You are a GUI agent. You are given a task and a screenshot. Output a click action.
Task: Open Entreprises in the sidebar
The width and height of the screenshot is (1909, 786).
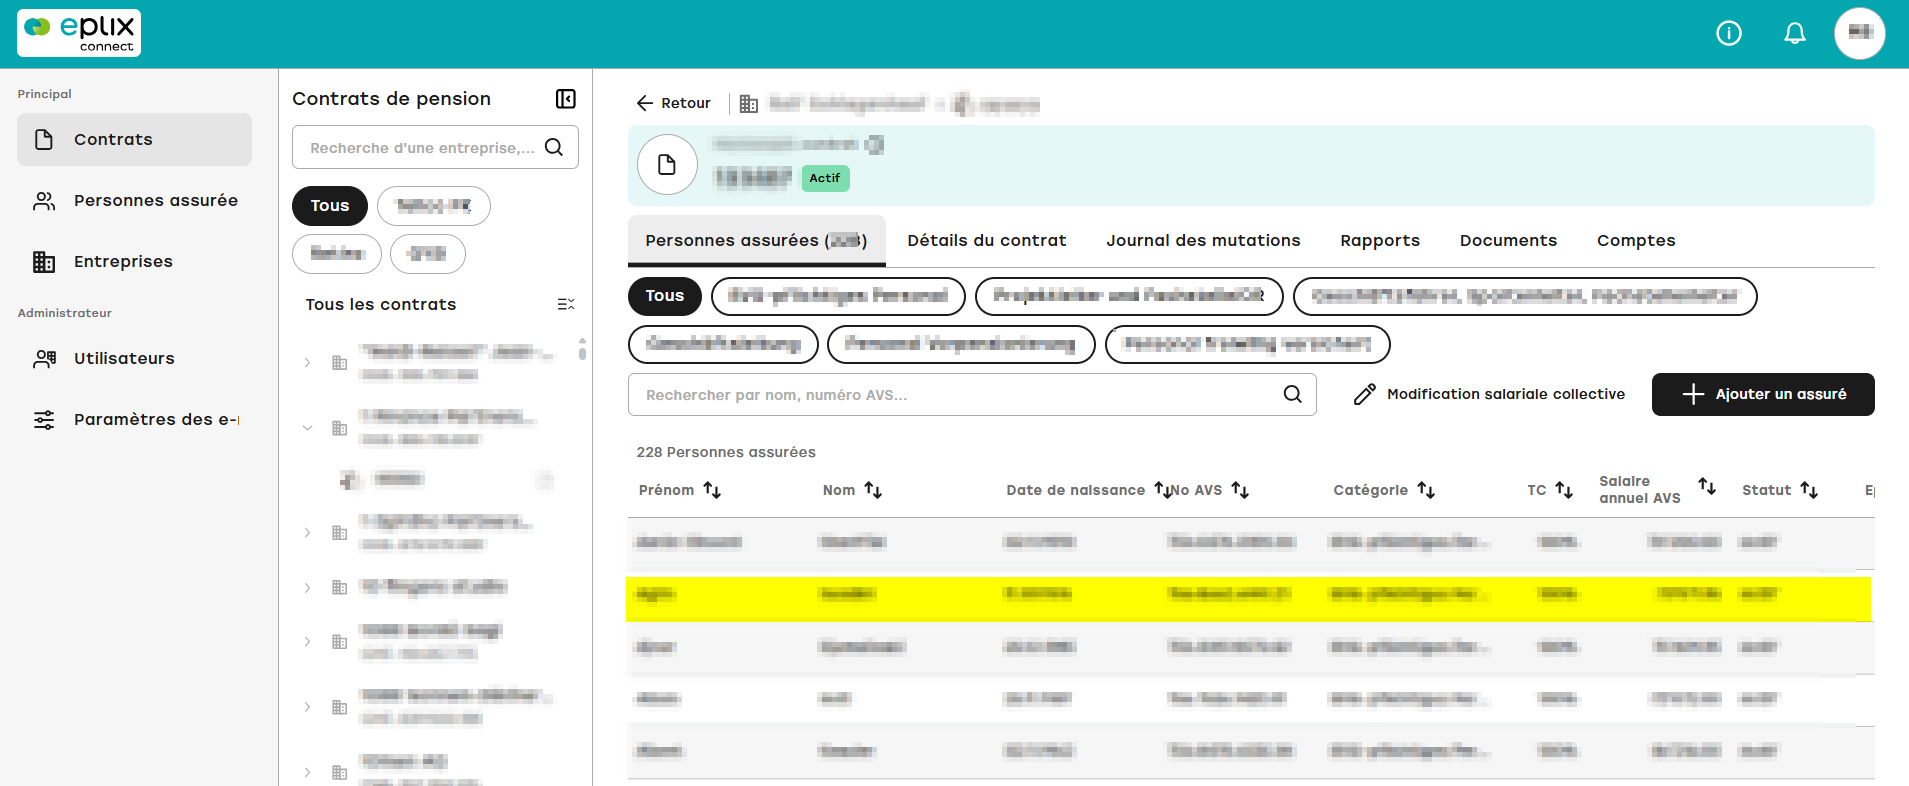pyautogui.click(x=134, y=262)
